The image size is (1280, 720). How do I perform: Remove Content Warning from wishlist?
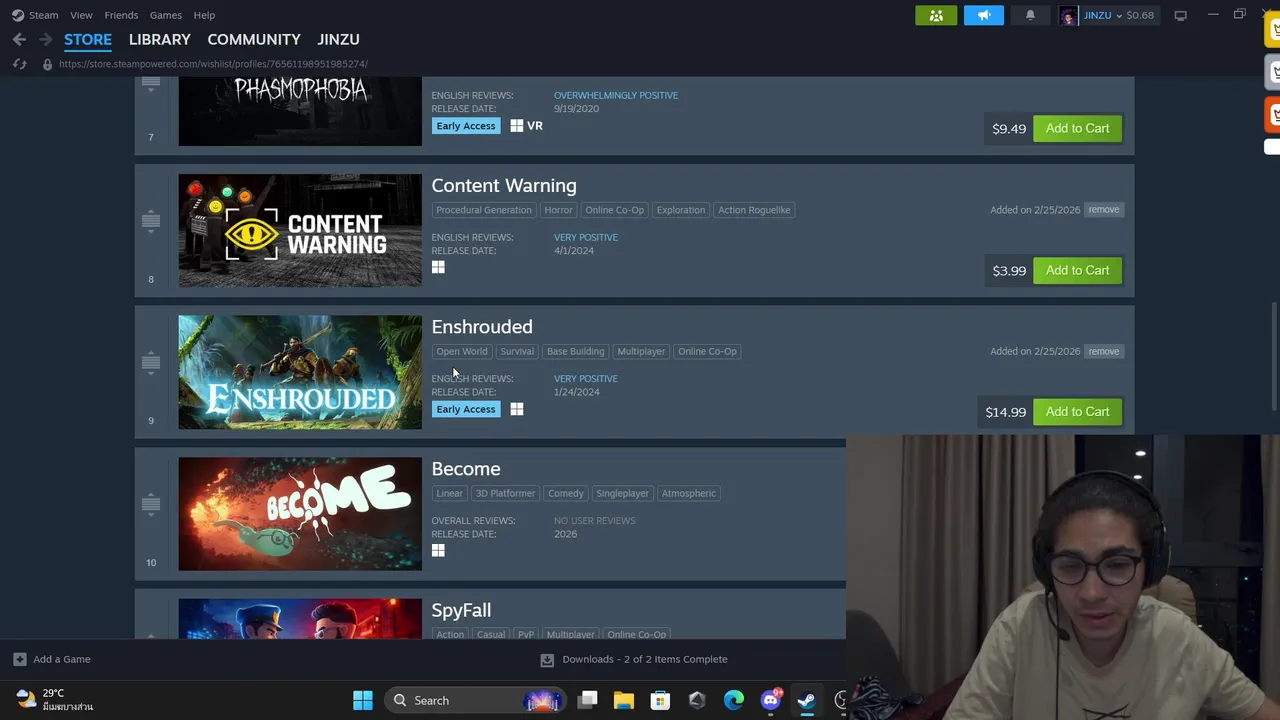coord(1104,210)
